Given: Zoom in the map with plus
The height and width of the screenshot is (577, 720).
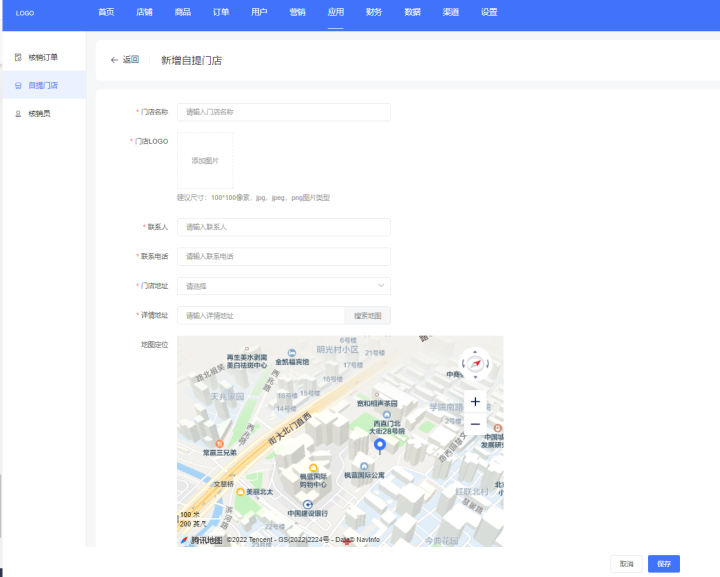Looking at the screenshot, I should point(475,402).
